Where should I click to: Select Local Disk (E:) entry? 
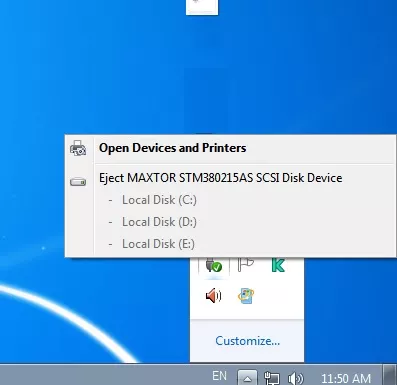(158, 244)
